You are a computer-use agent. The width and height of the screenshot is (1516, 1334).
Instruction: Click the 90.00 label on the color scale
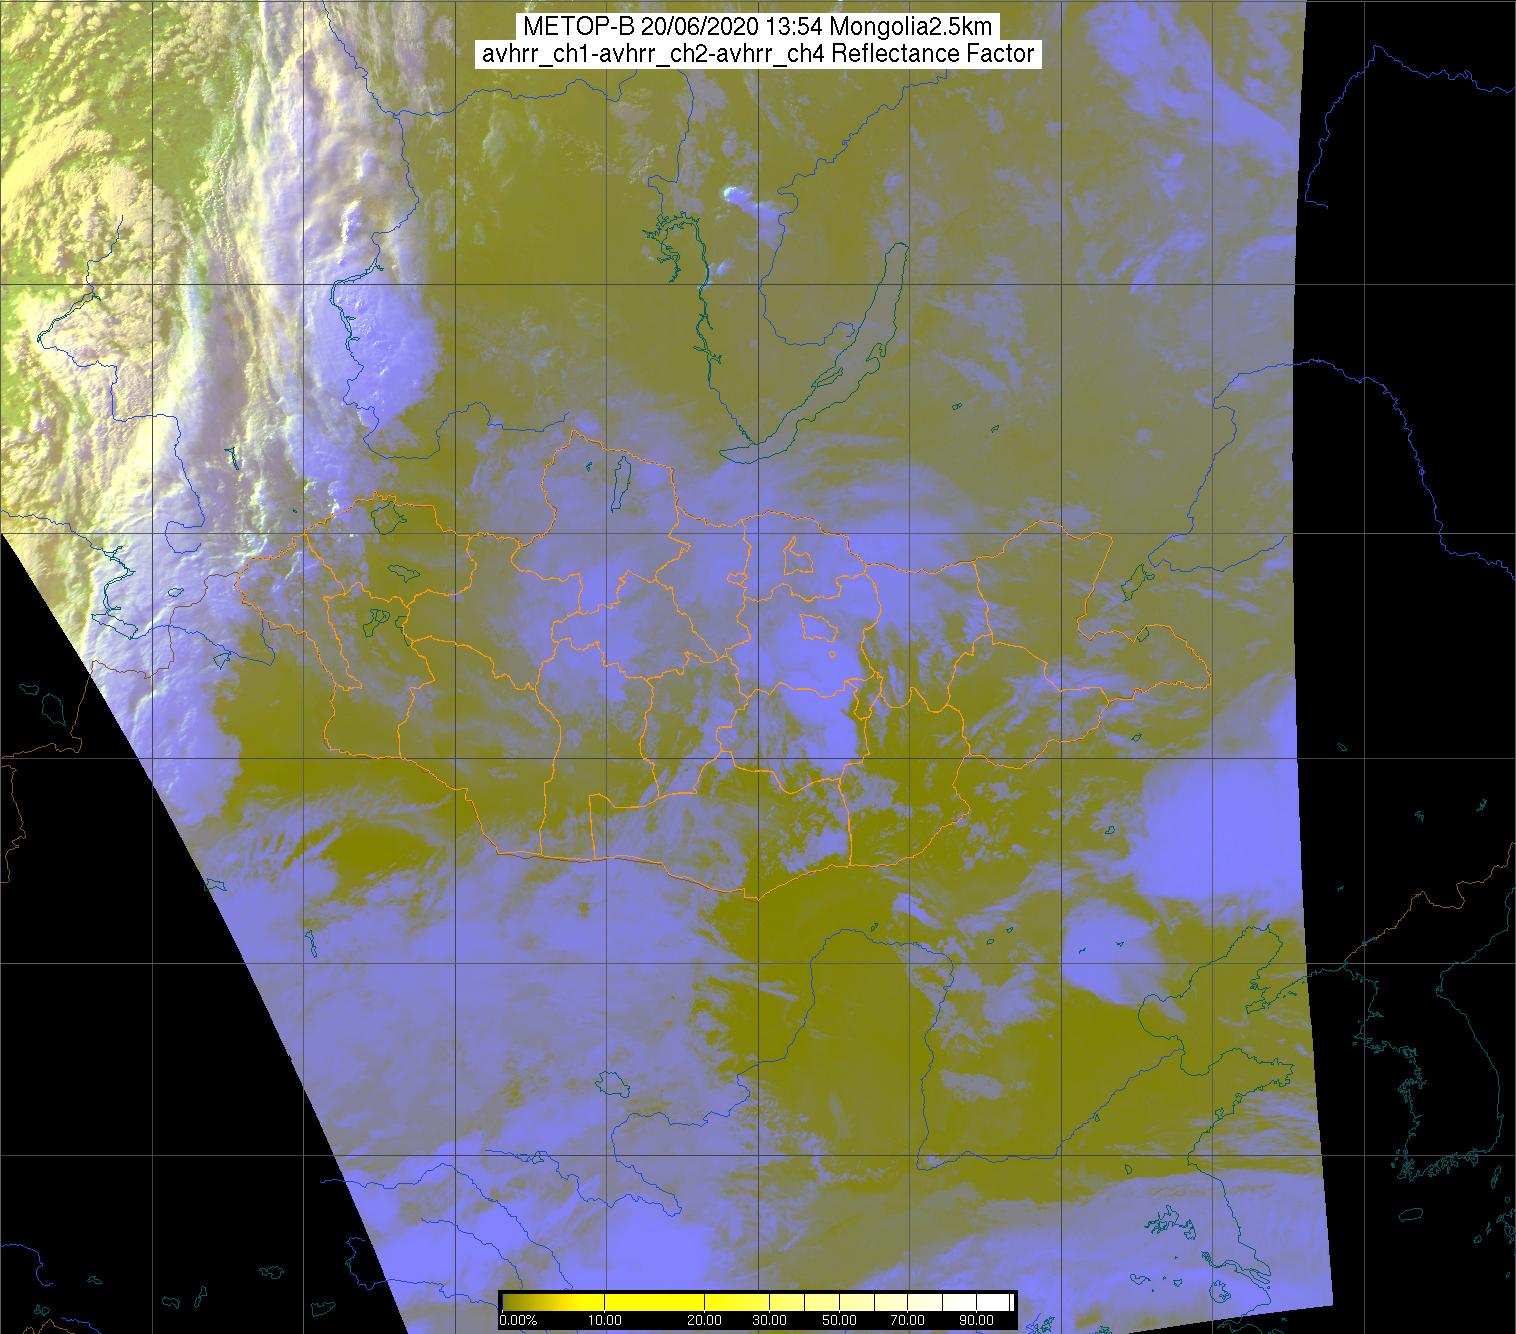pos(977,1320)
